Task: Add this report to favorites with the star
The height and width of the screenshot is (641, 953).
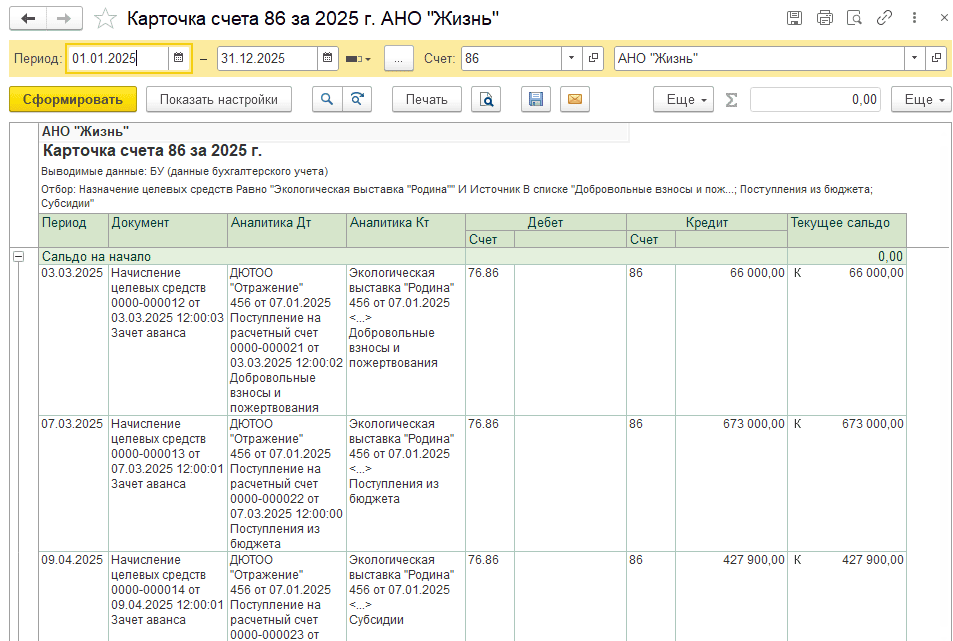Action: tap(104, 19)
